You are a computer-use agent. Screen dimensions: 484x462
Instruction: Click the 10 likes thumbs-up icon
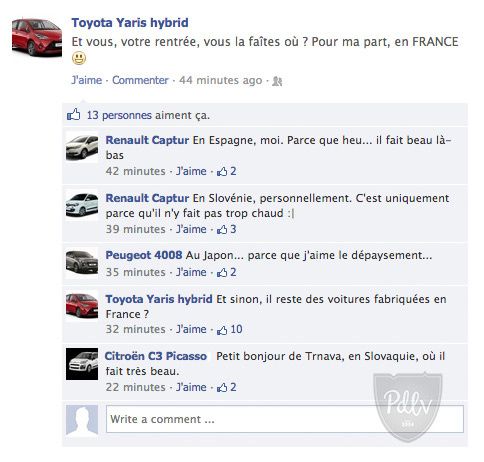click(x=222, y=330)
